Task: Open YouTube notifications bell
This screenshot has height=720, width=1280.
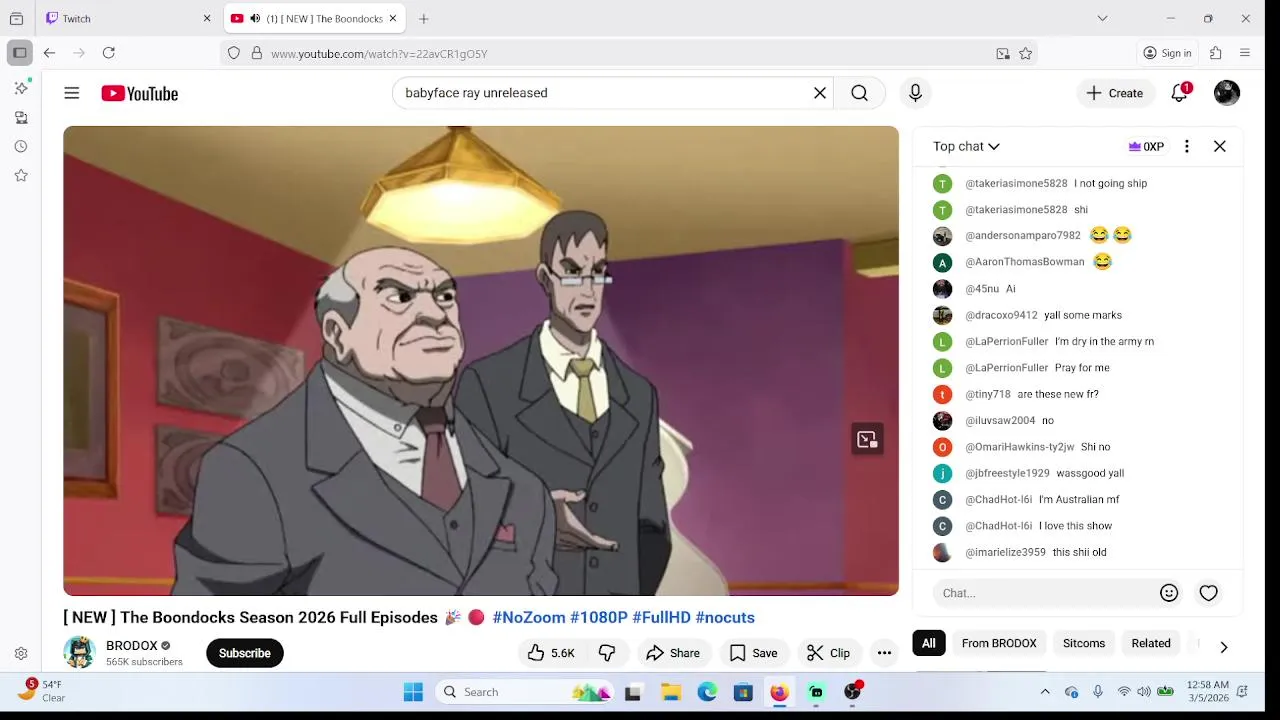Action: pyautogui.click(x=1180, y=93)
